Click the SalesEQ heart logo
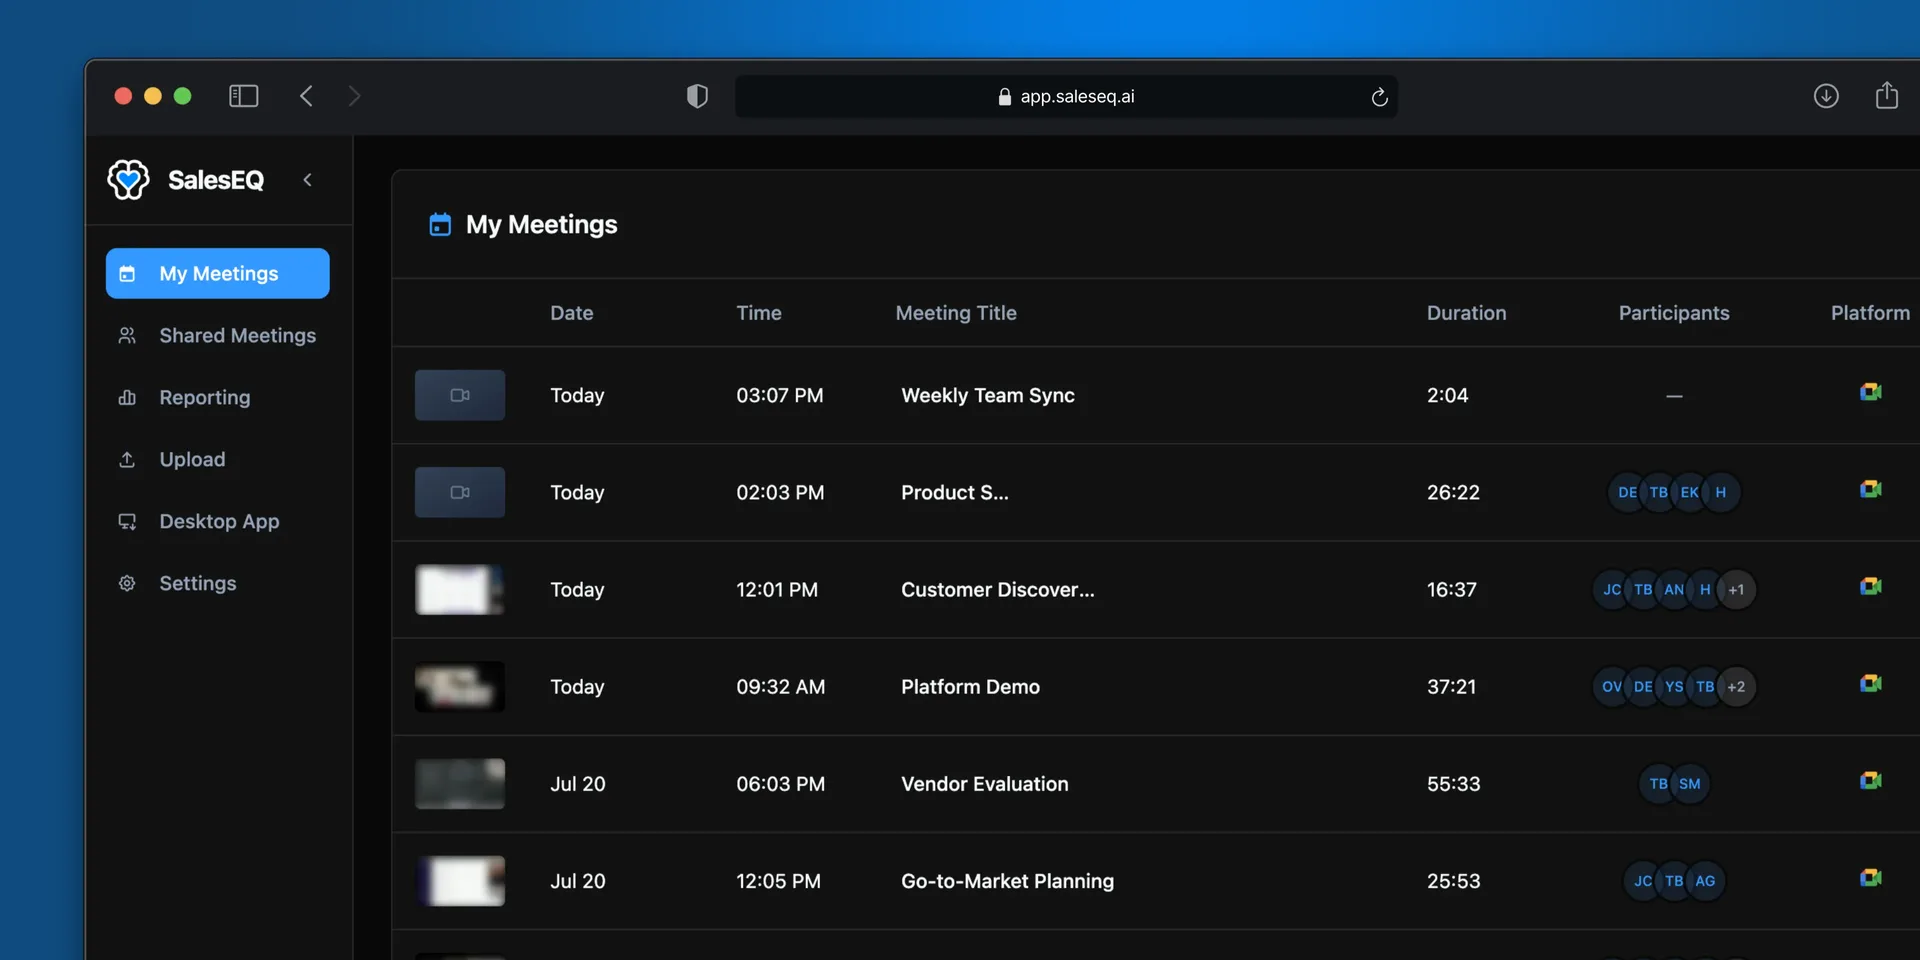The height and width of the screenshot is (960, 1920). (x=128, y=180)
